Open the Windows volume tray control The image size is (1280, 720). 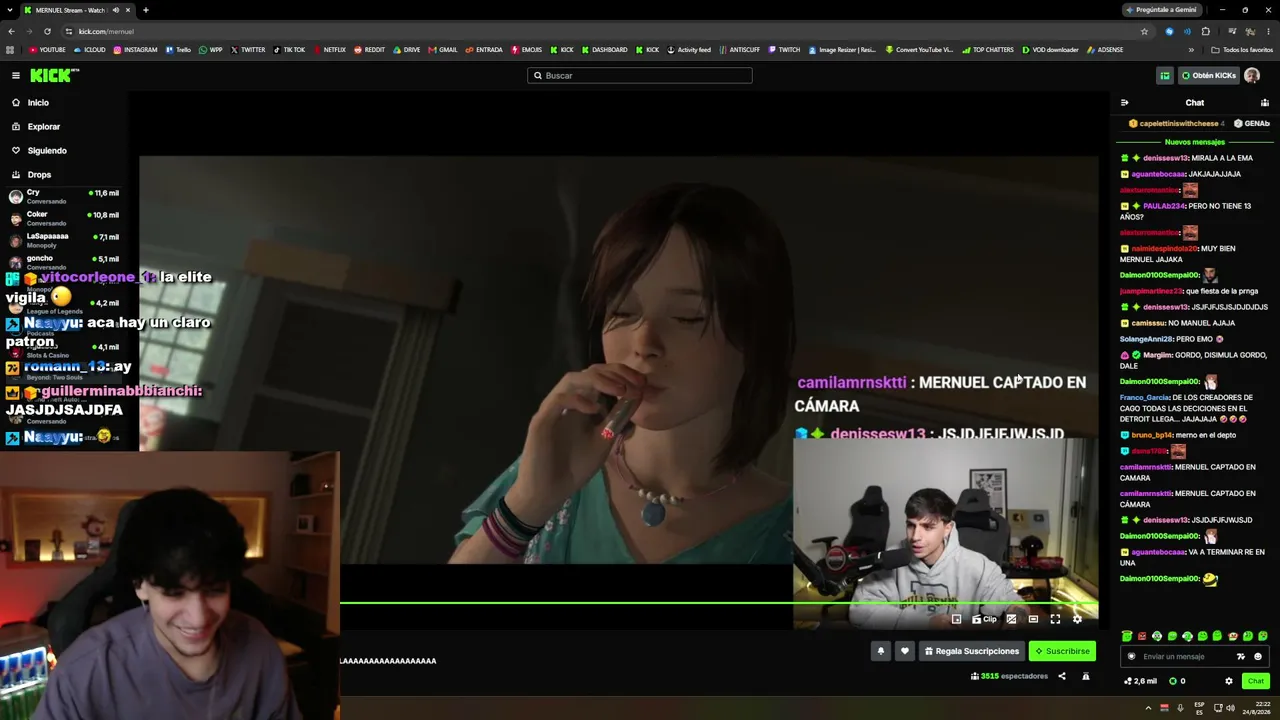tap(1230, 708)
